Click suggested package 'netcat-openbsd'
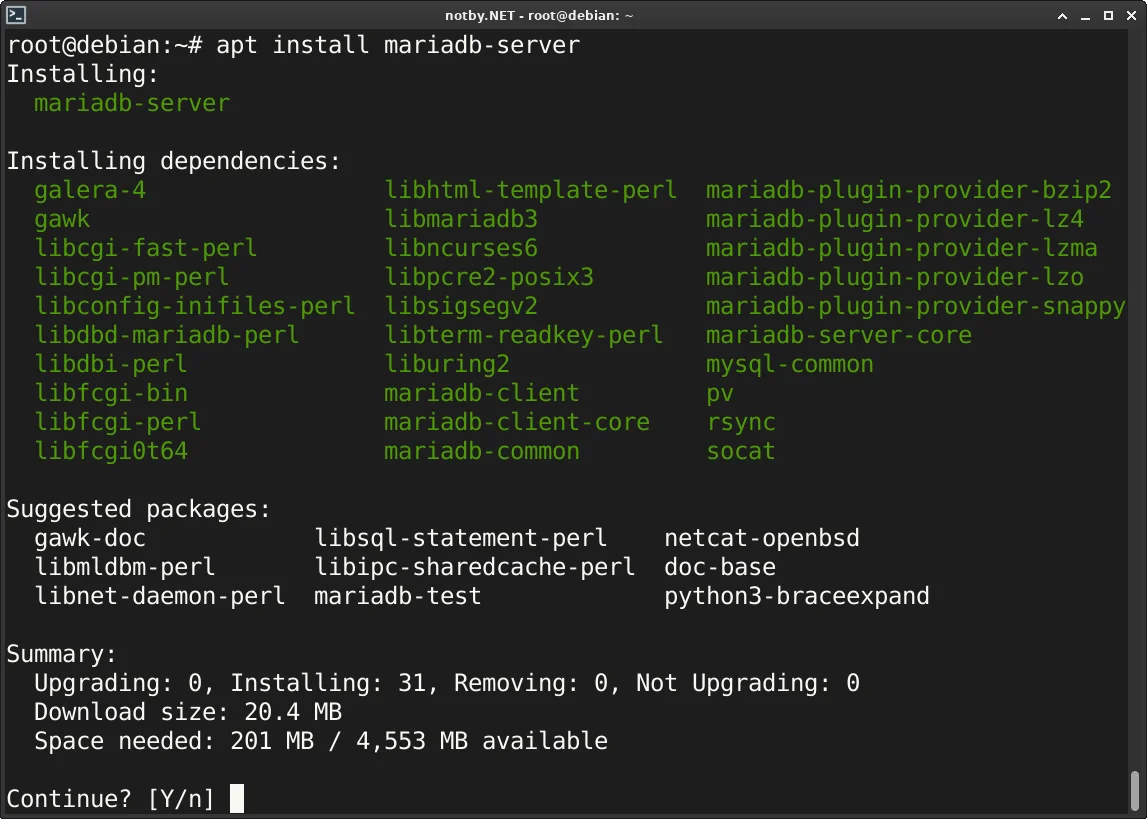The height and width of the screenshot is (819, 1147). (761, 538)
